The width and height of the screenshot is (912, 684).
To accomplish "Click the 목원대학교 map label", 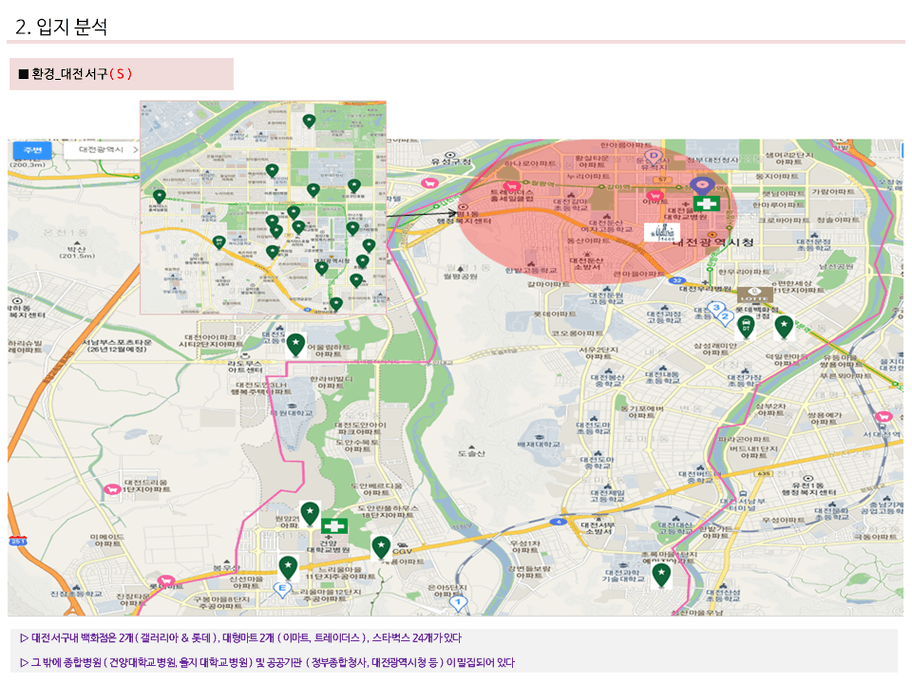I will click(291, 412).
